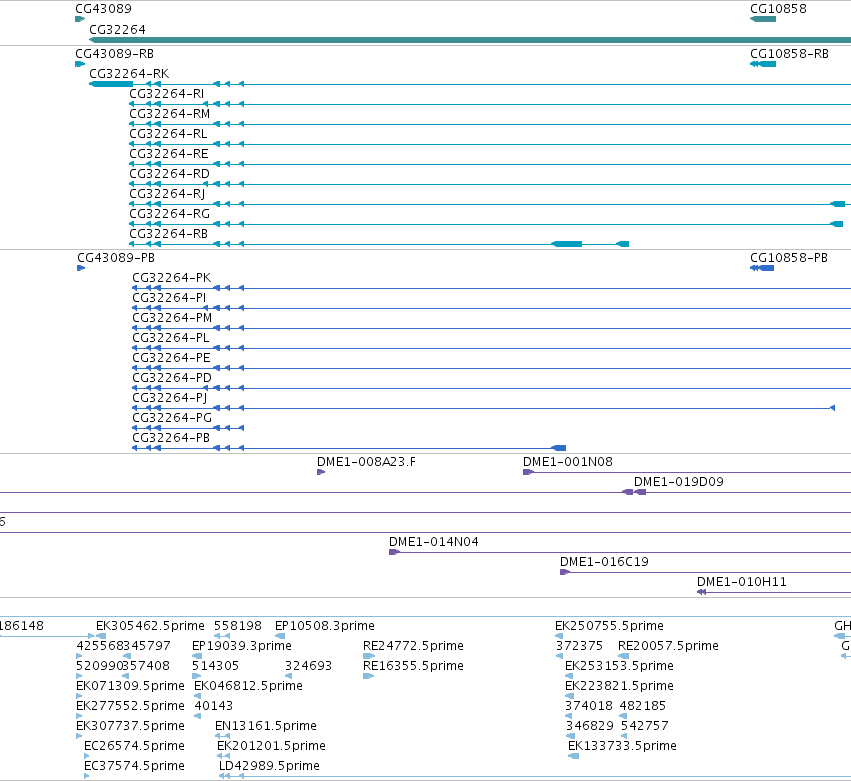Select the CG32264-RL transcript label
This screenshot has width=851, height=781.
(168, 134)
